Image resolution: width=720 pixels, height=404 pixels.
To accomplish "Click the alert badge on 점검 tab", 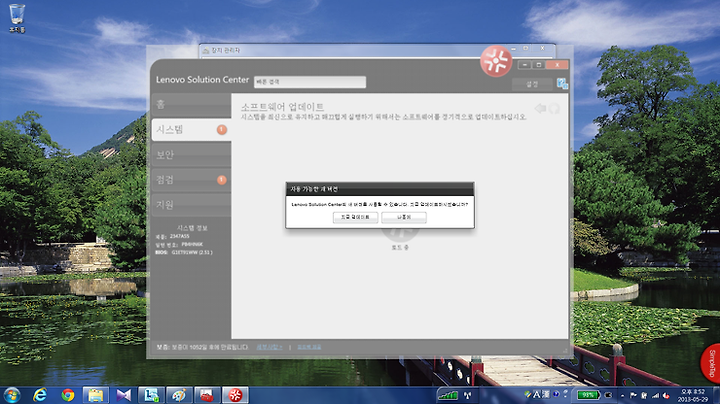I will [222, 180].
